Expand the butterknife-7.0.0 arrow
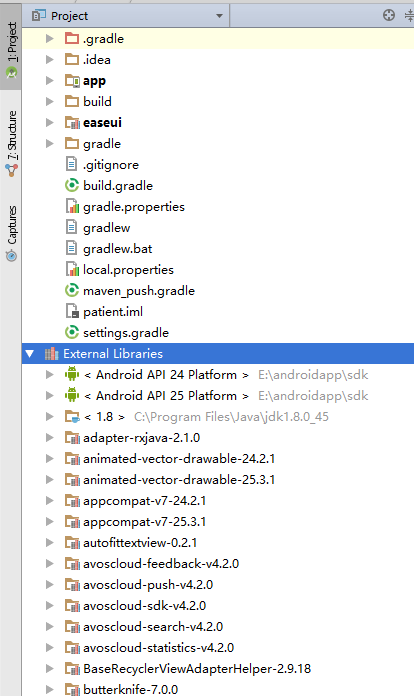414x696 pixels. [50, 690]
